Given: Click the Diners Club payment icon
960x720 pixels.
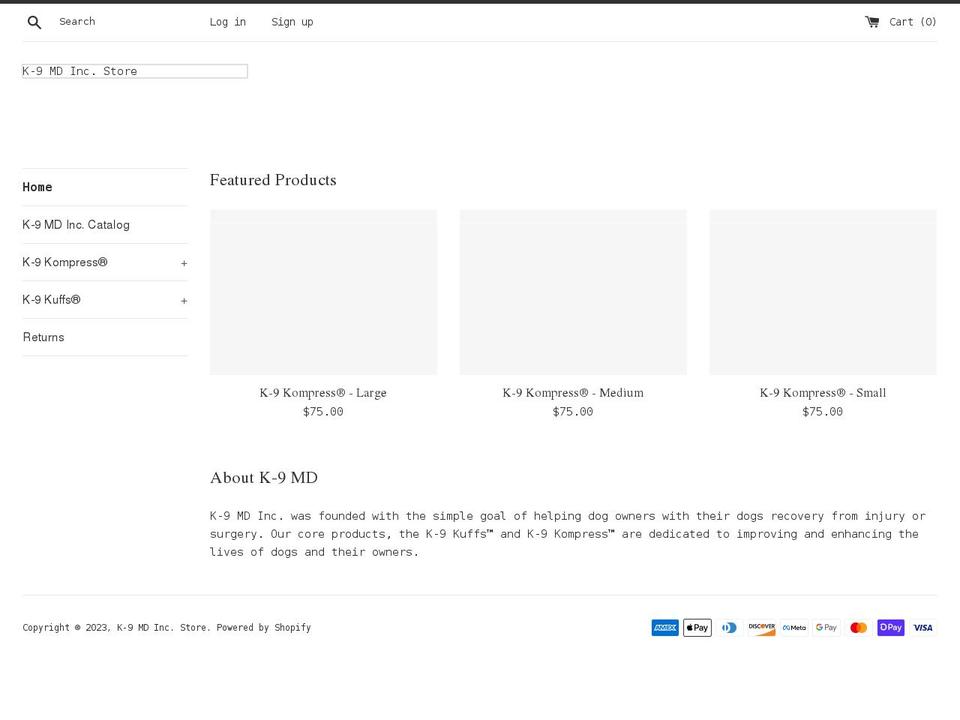Looking at the screenshot, I should coord(729,628).
